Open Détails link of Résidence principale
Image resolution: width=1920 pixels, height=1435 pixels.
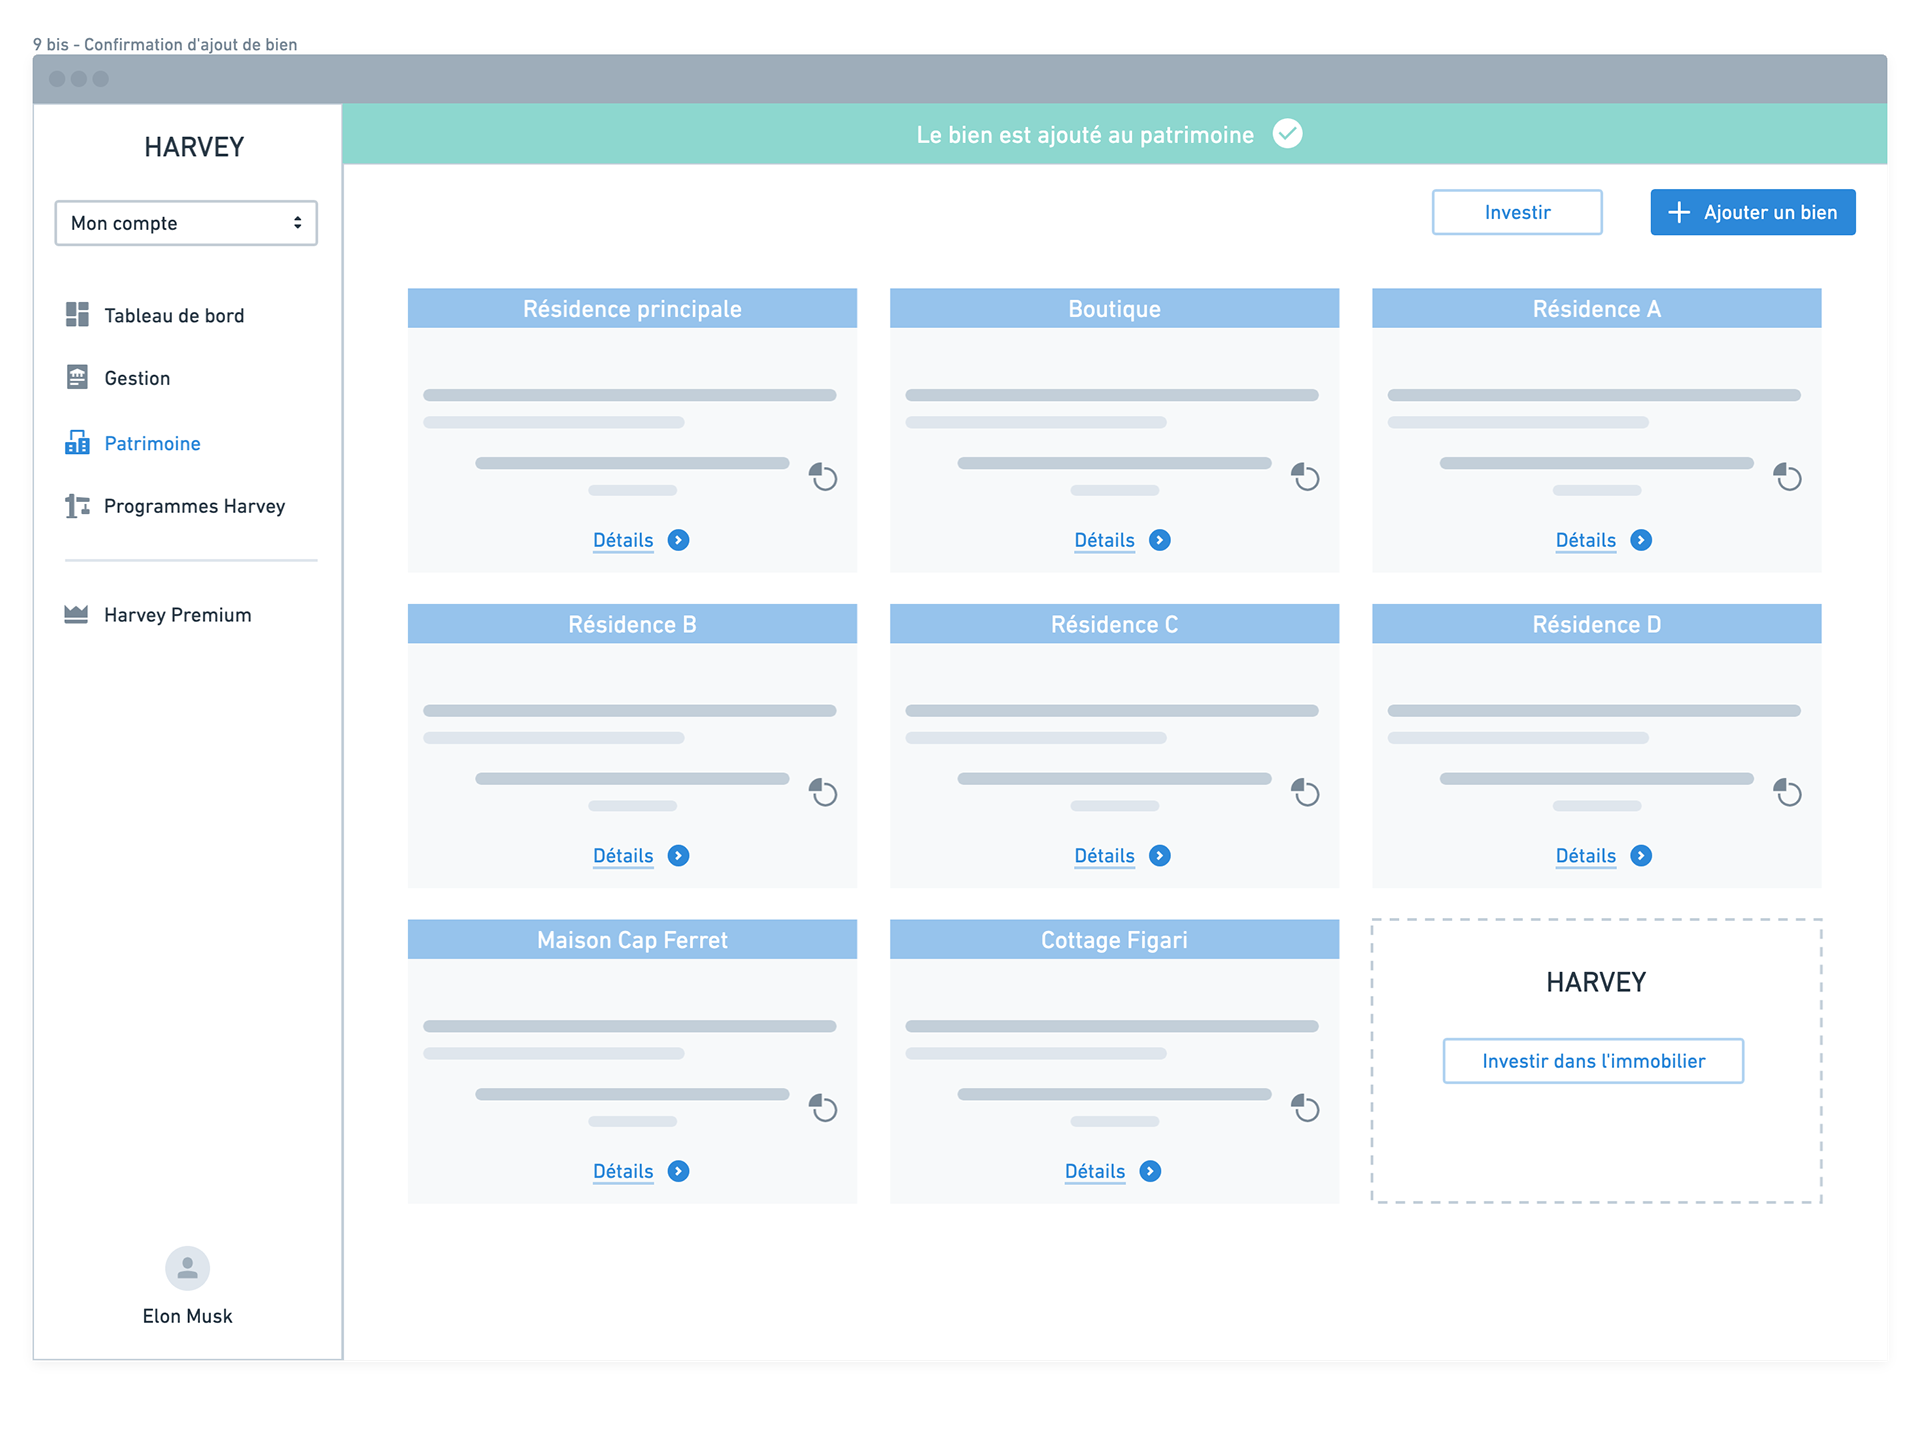point(623,540)
